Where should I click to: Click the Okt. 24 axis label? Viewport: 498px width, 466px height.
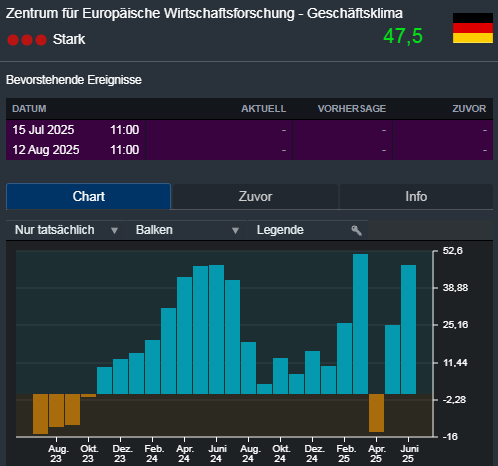tap(281, 454)
